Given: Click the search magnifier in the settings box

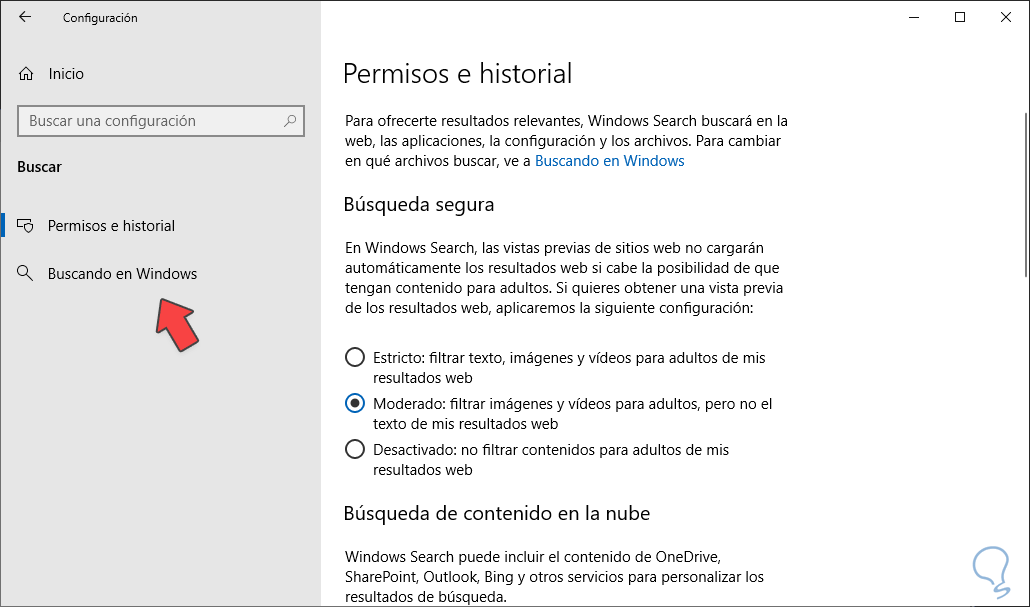Looking at the screenshot, I should [290, 121].
